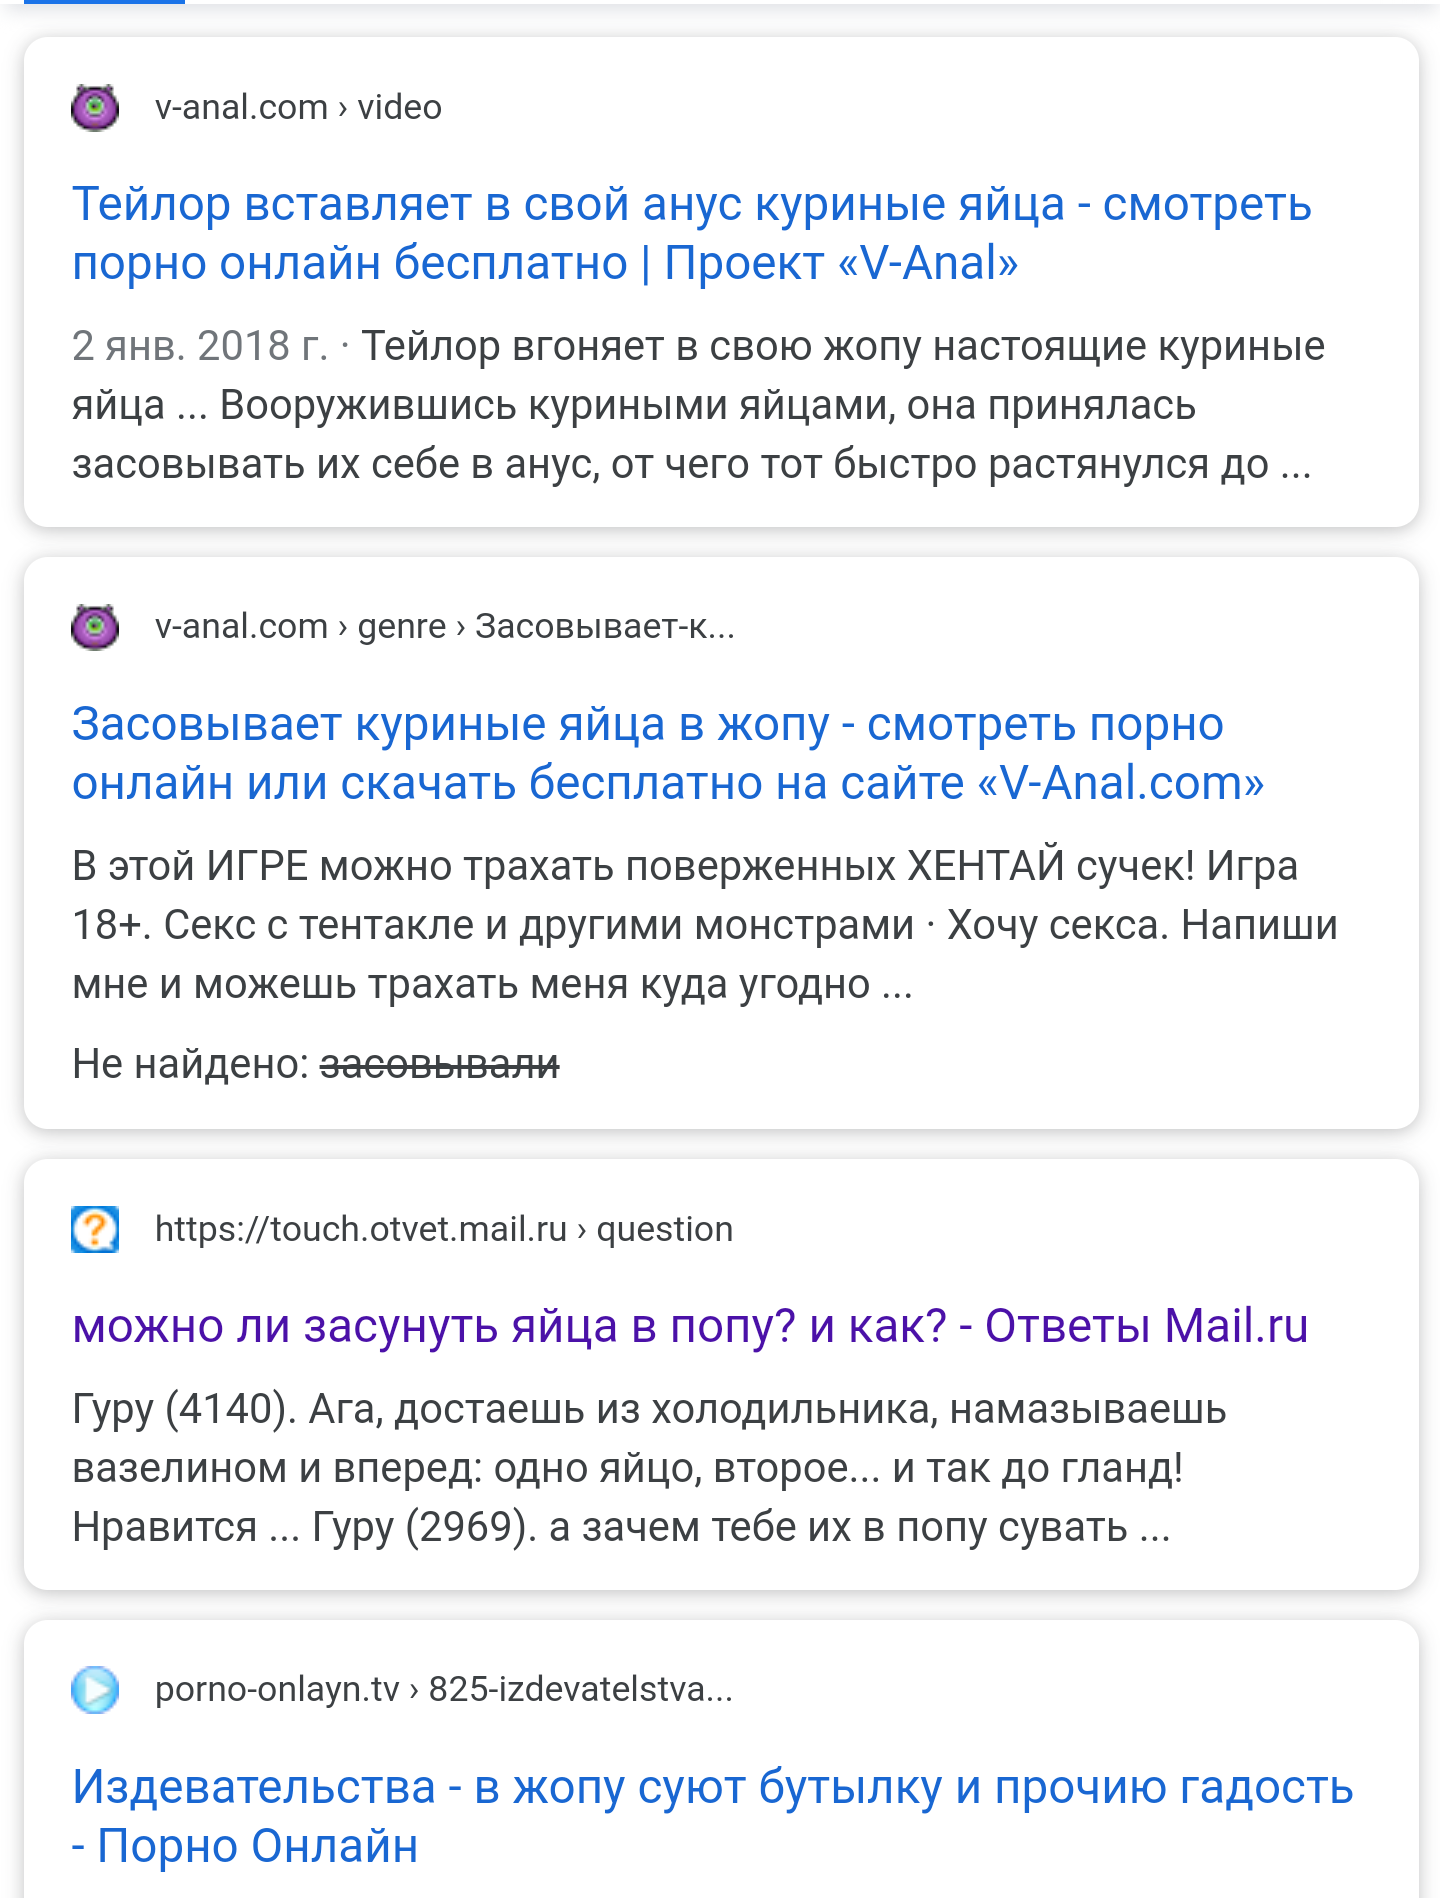Click the blue play-button favicon of porno-onlayn.tv
The image size is (1440, 1898).
95,1689
